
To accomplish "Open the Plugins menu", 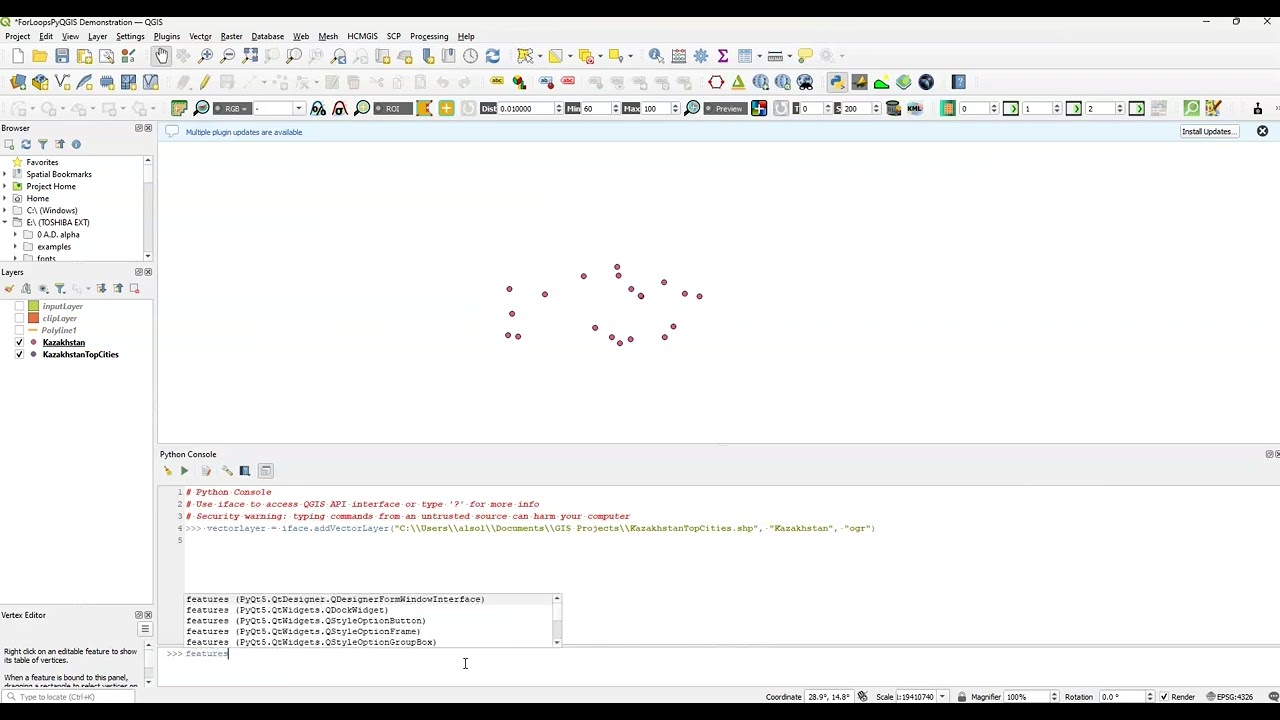I will [167, 36].
